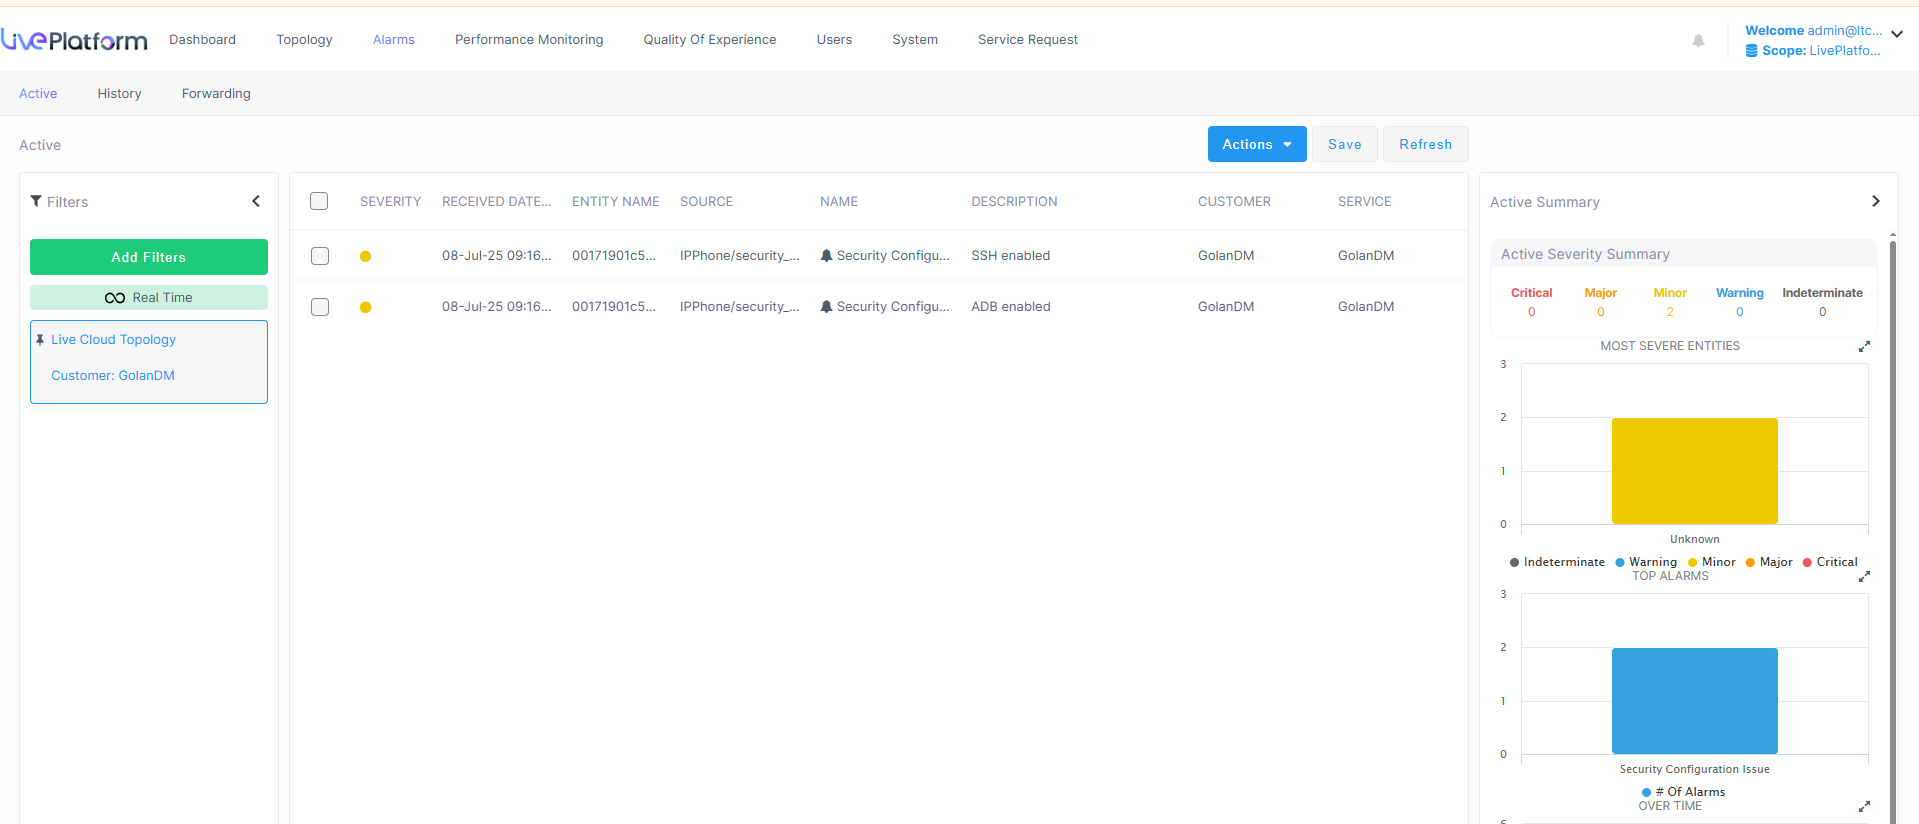Open the Actions dropdown
The image size is (1919, 824).
(1256, 144)
